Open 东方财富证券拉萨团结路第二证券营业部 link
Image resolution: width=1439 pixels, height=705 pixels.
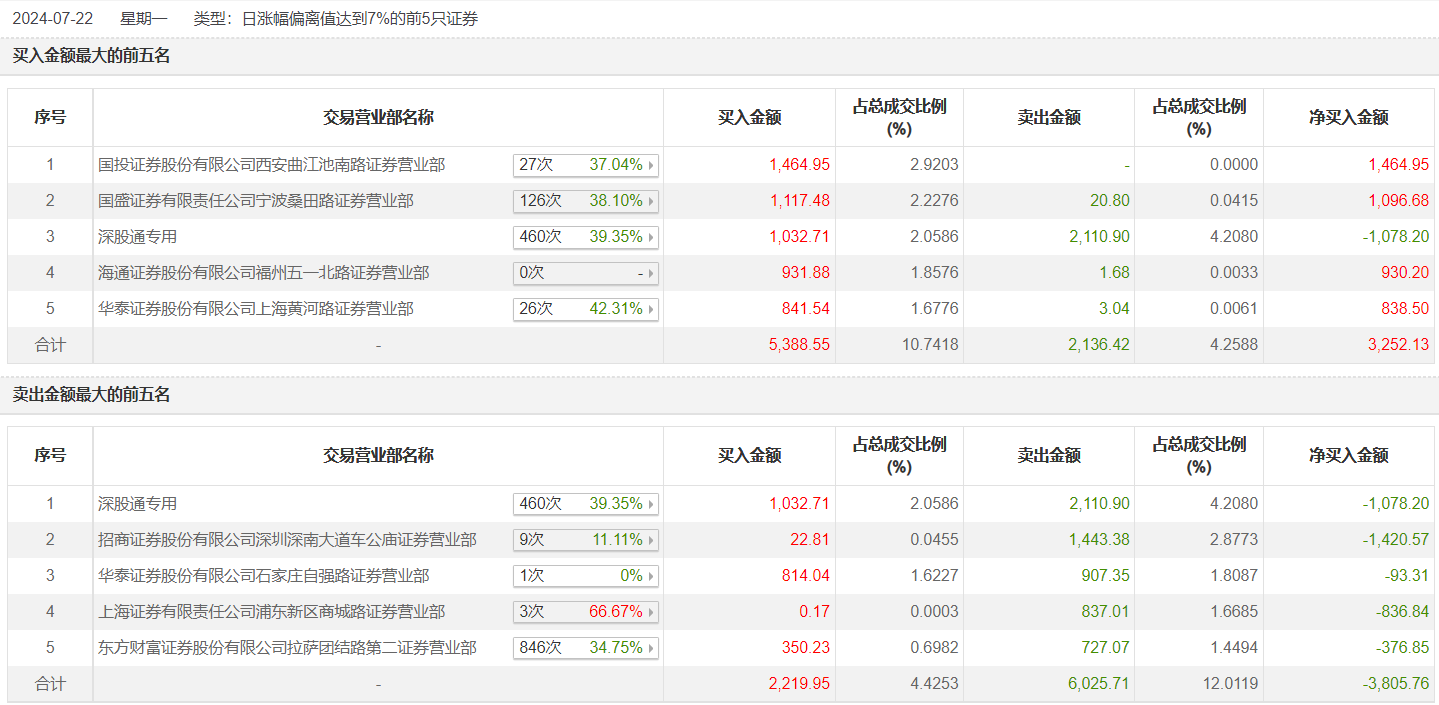(x=288, y=648)
